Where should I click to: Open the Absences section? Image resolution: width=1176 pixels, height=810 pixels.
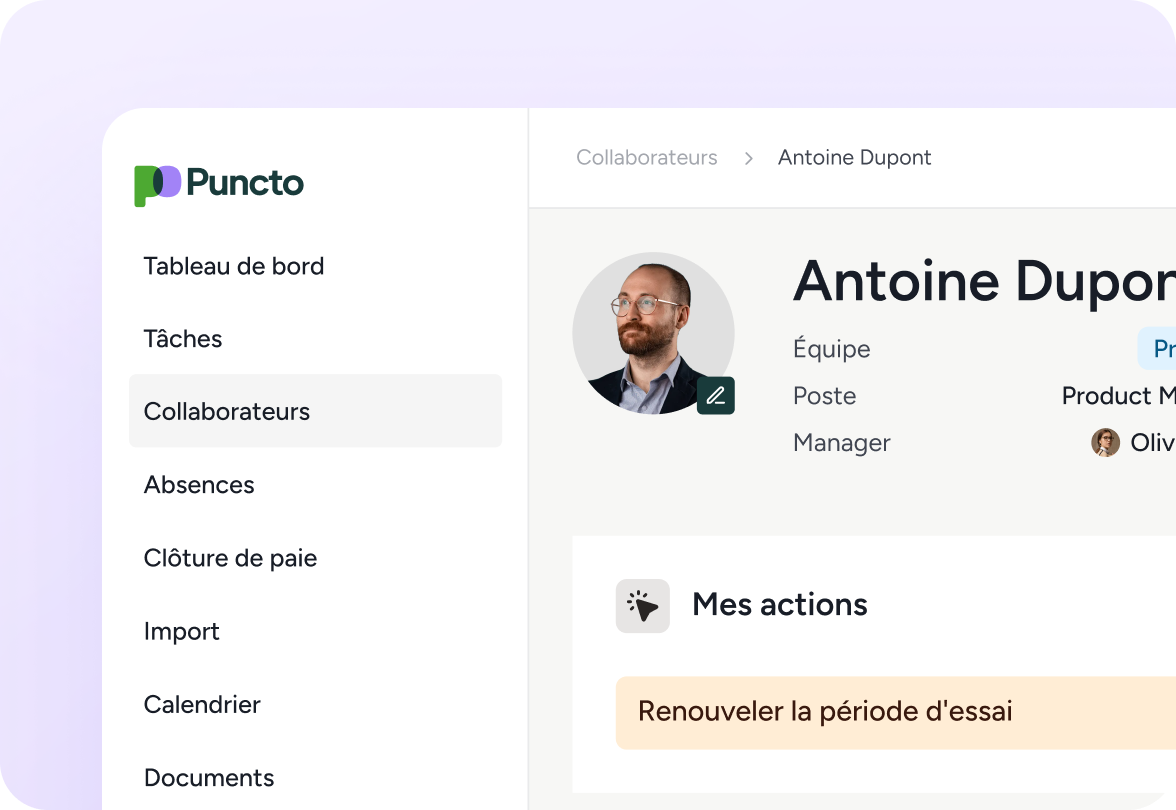click(199, 485)
